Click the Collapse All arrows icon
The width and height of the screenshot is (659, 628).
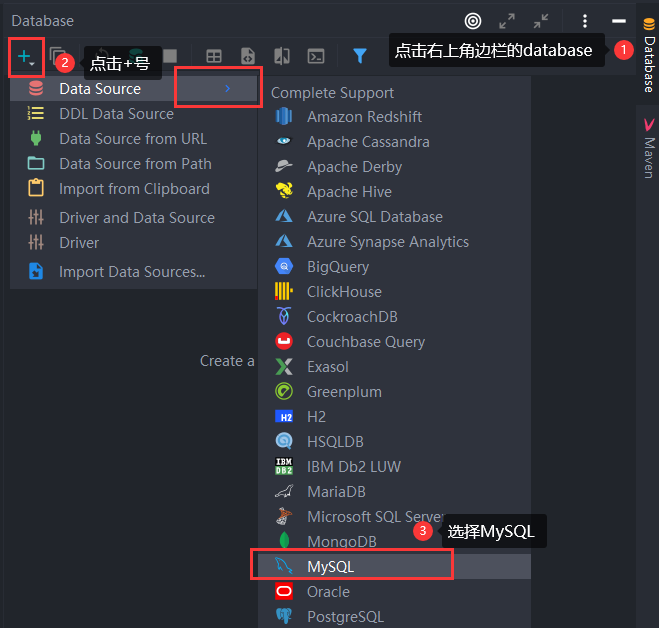pos(541,21)
